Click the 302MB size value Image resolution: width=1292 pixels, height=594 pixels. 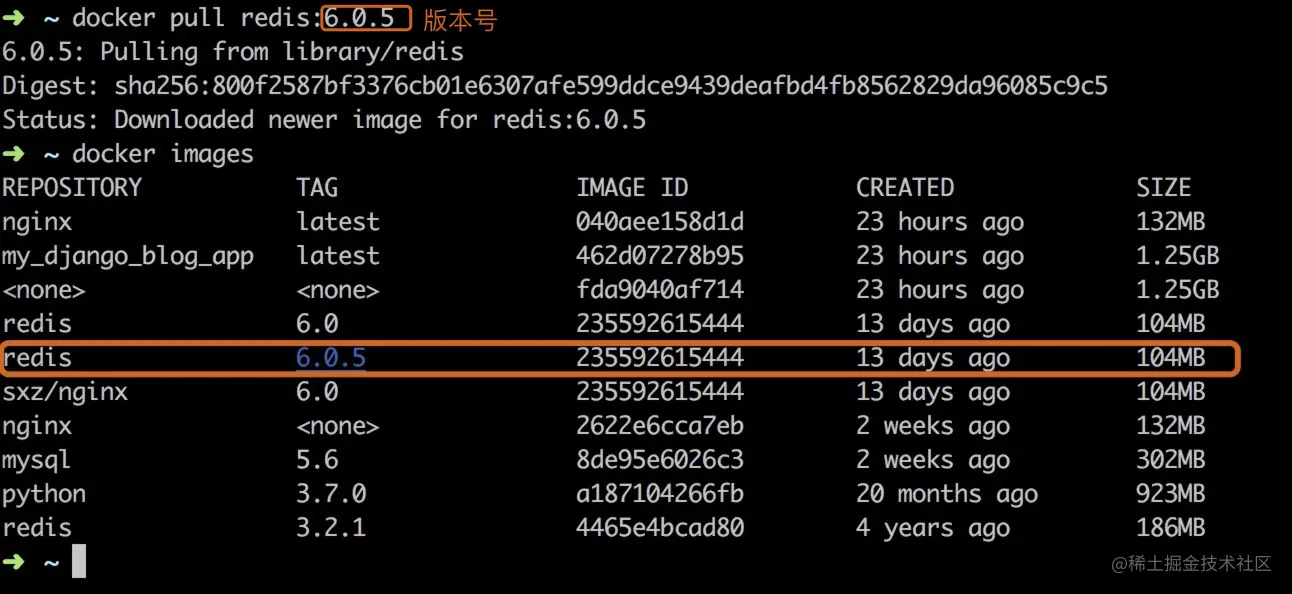pyautogui.click(x=1170, y=460)
